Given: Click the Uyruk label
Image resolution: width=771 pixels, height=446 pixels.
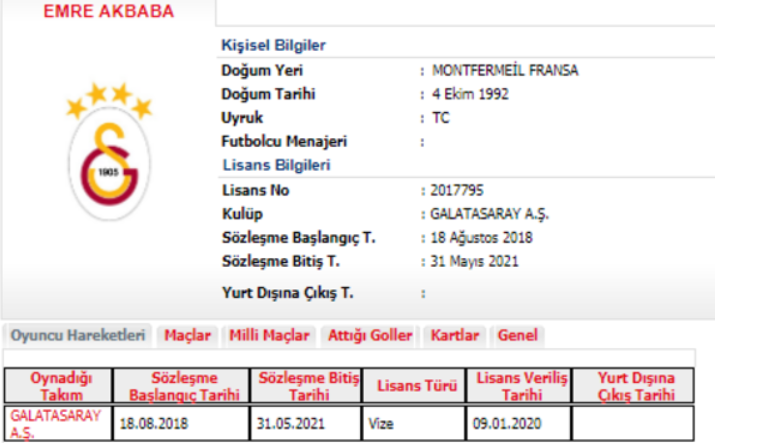Looking at the screenshot, I should (x=242, y=118).
